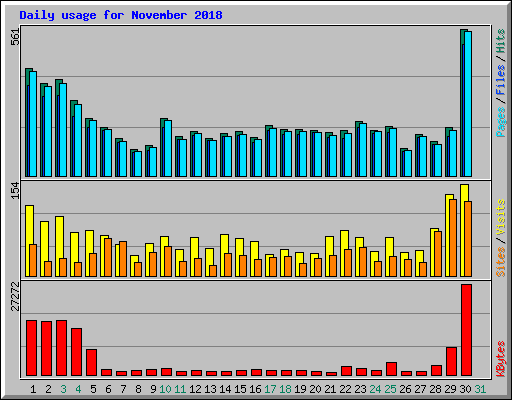This screenshot has width=512, height=400.
Task: Select day label 22 on the x-axis
Action: tap(345, 389)
